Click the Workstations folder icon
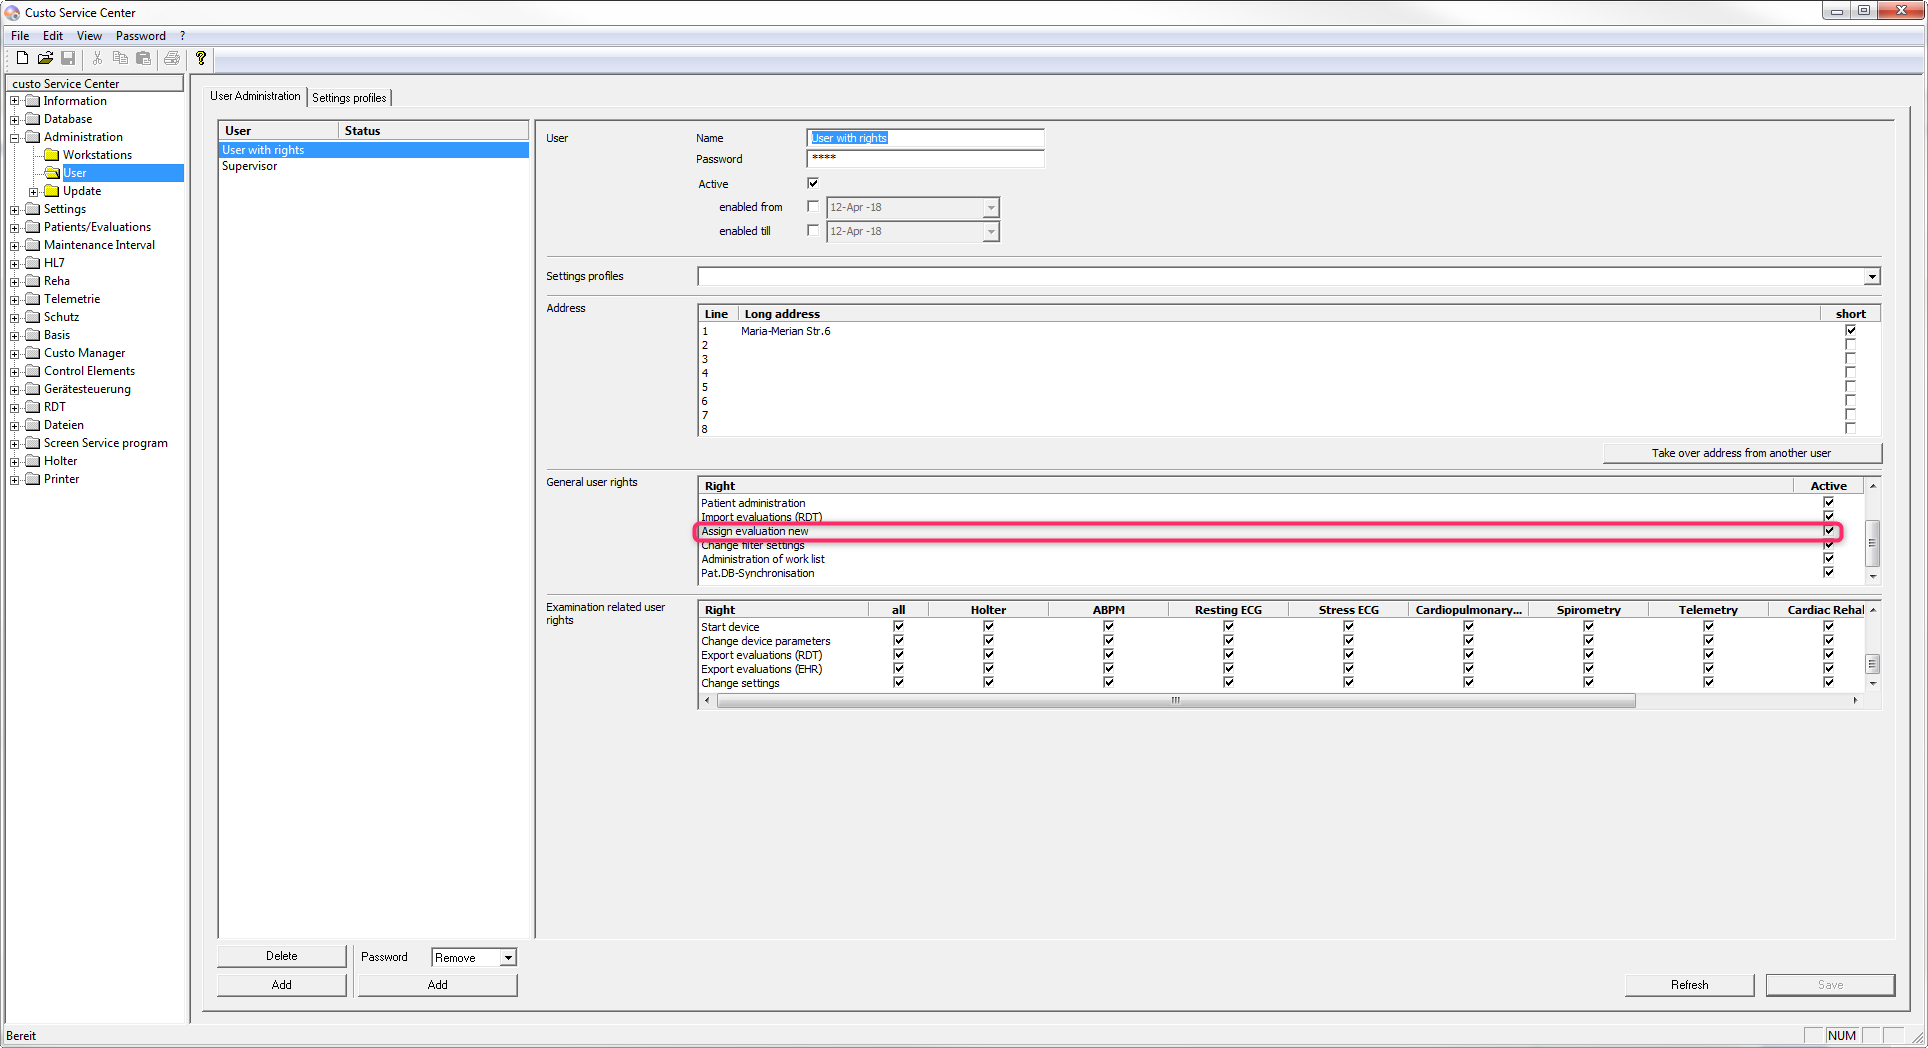Screen dimensions: 1928x1048 [x=52, y=155]
